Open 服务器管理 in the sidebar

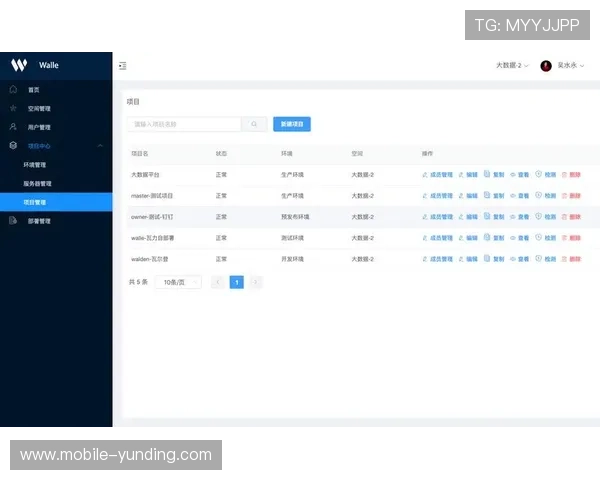point(38,184)
